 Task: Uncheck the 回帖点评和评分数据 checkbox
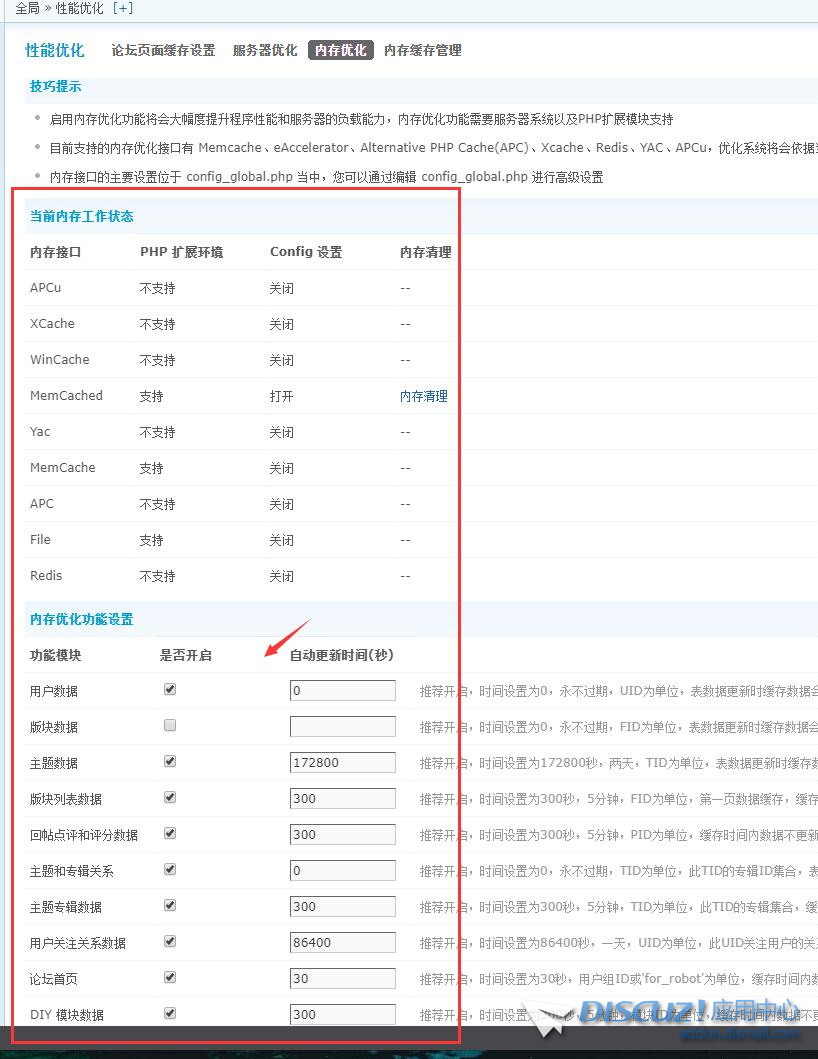(x=170, y=834)
